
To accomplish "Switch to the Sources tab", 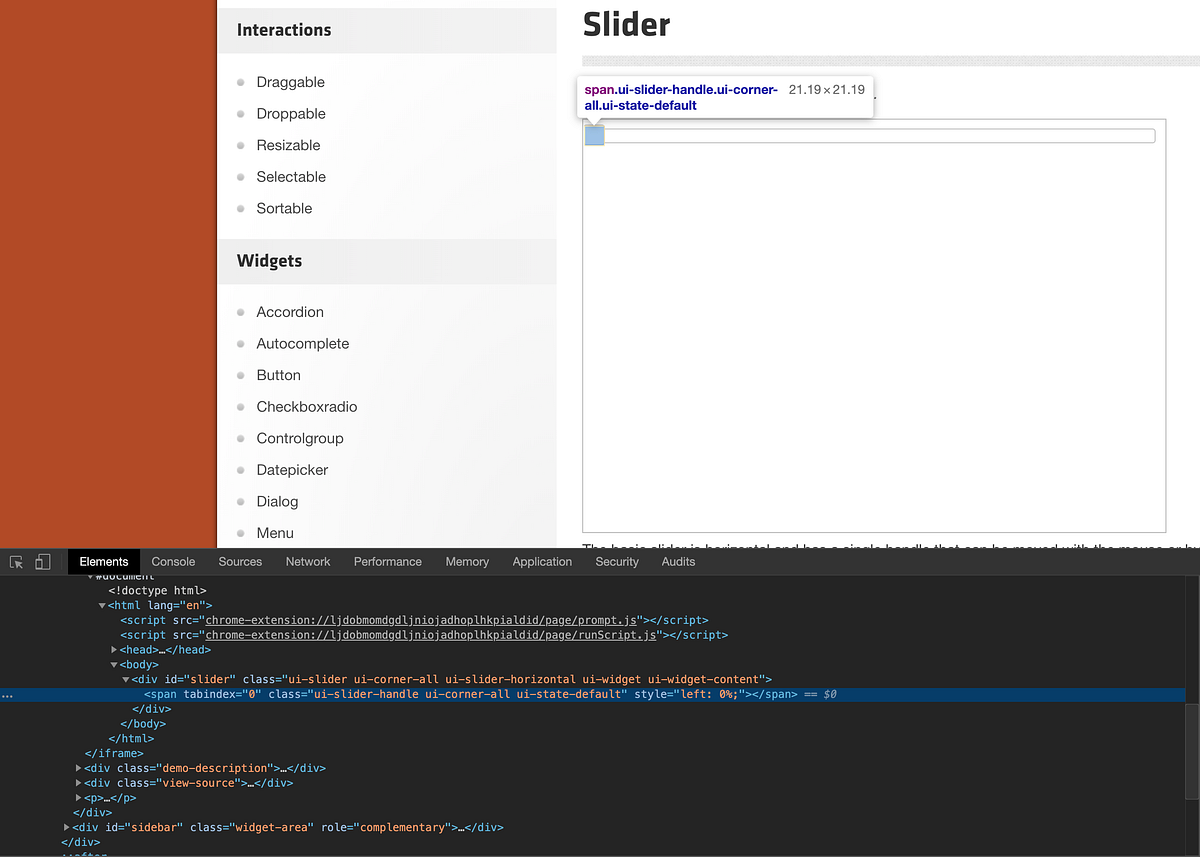I will (240, 561).
